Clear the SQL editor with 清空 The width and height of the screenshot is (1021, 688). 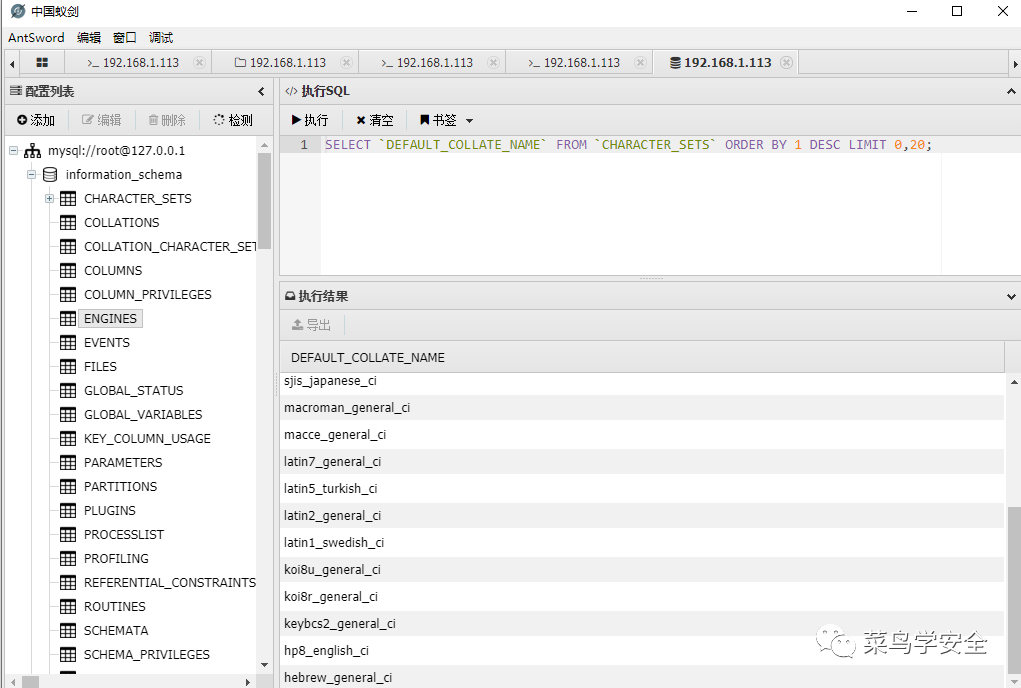[374, 120]
